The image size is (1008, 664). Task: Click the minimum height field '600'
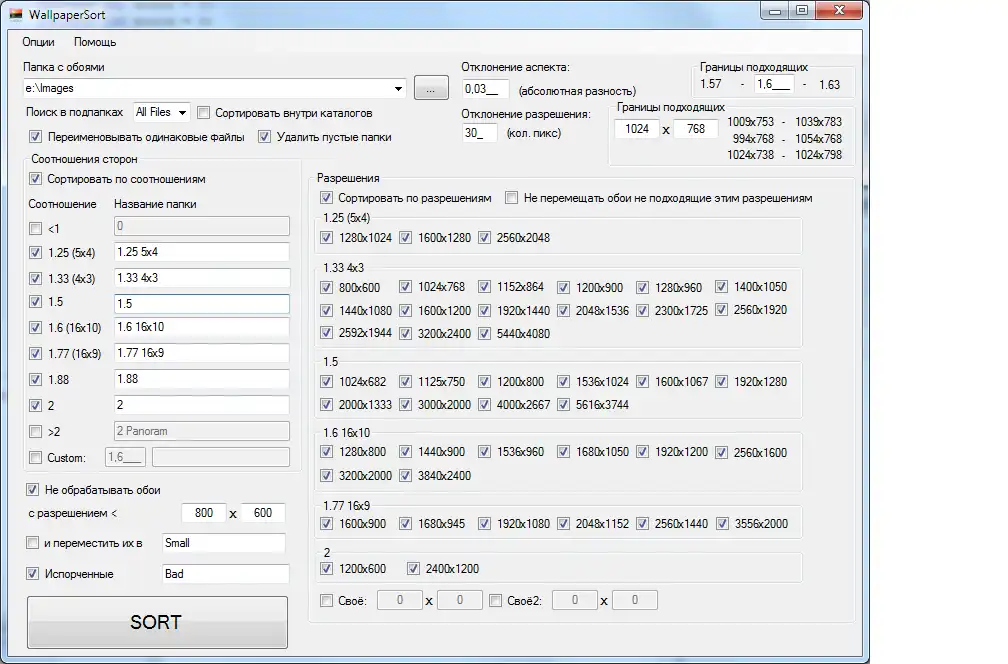click(263, 513)
